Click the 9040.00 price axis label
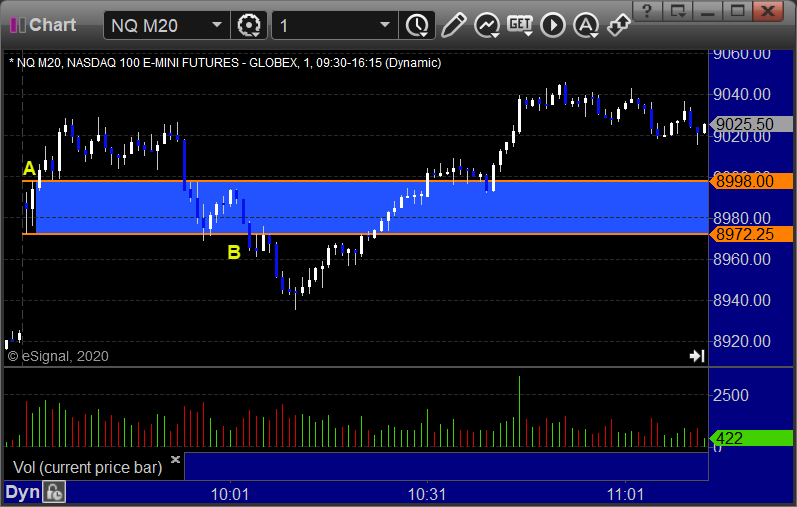 (742, 94)
